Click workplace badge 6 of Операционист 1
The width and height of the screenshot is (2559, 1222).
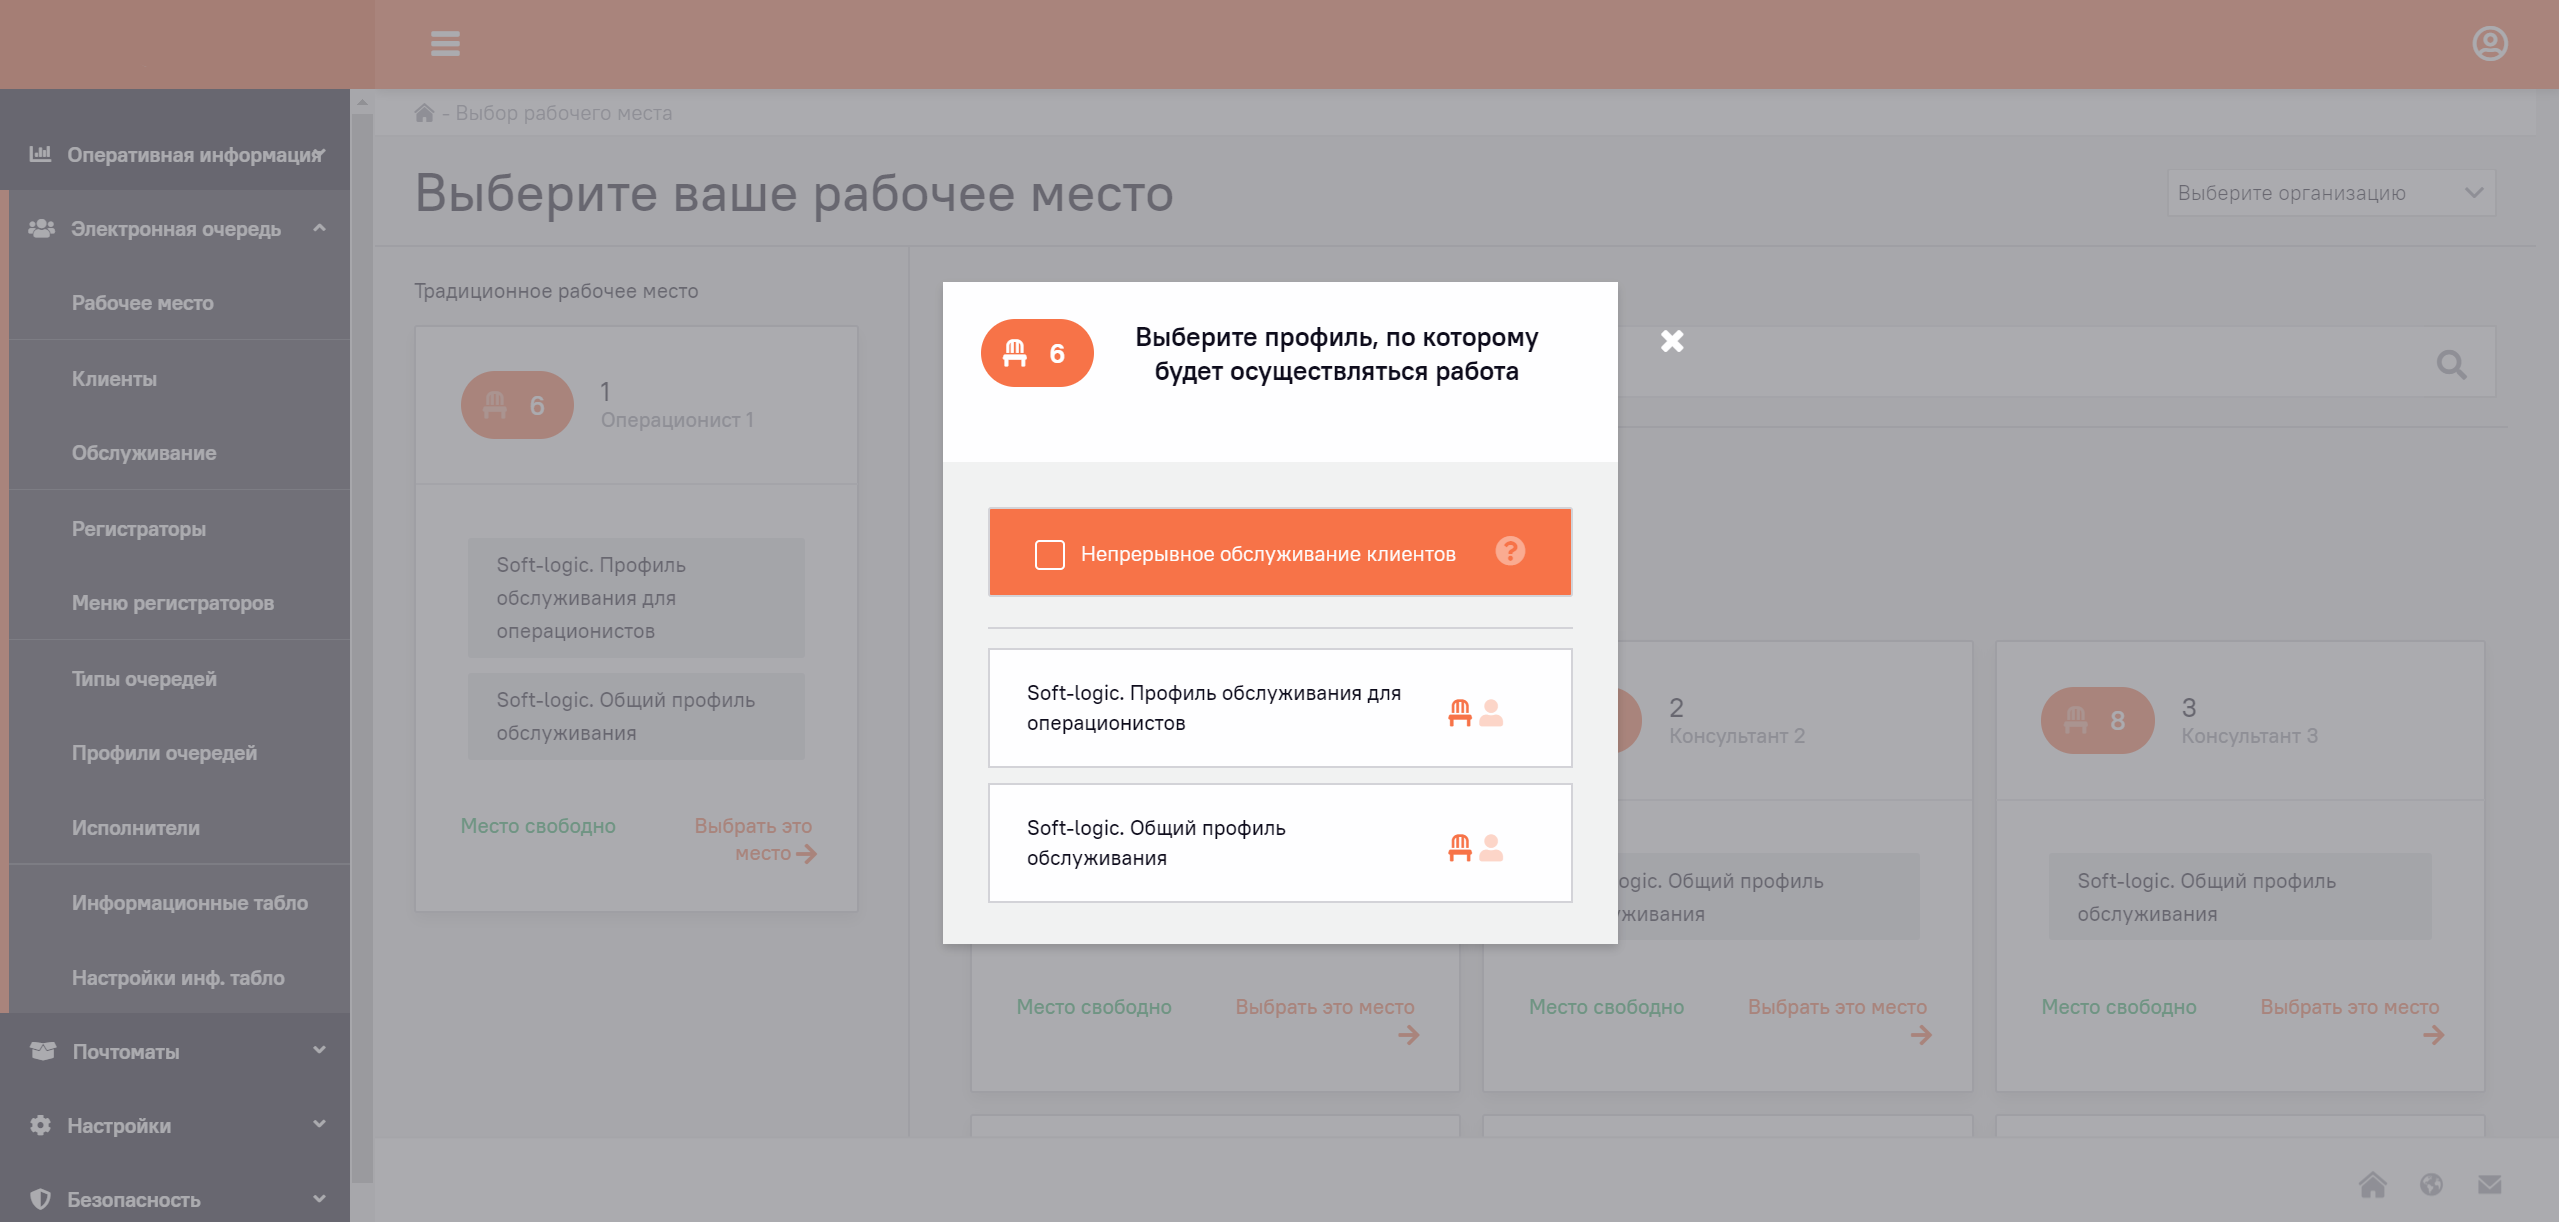click(517, 405)
